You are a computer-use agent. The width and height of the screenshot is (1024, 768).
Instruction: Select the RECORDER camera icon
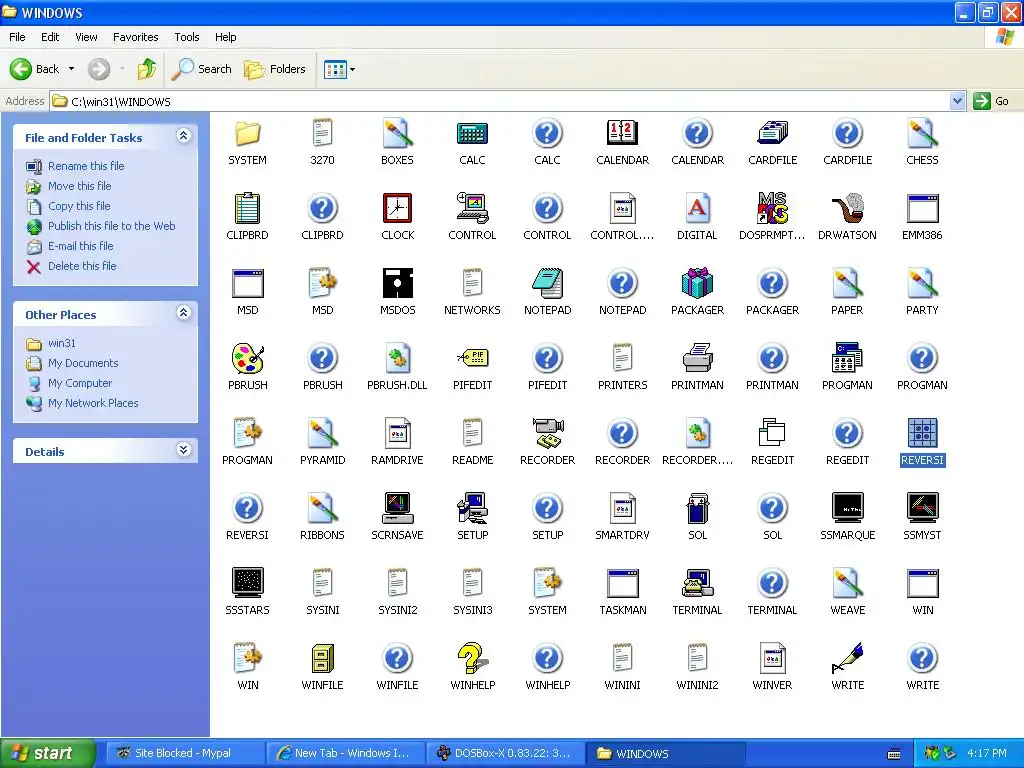pyautogui.click(x=547, y=434)
